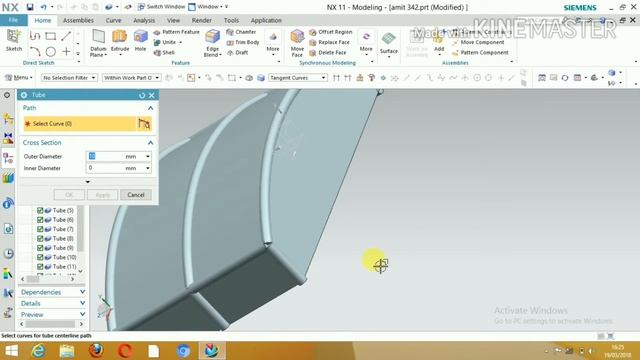Open Internet Explorer from the taskbar

(38, 351)
